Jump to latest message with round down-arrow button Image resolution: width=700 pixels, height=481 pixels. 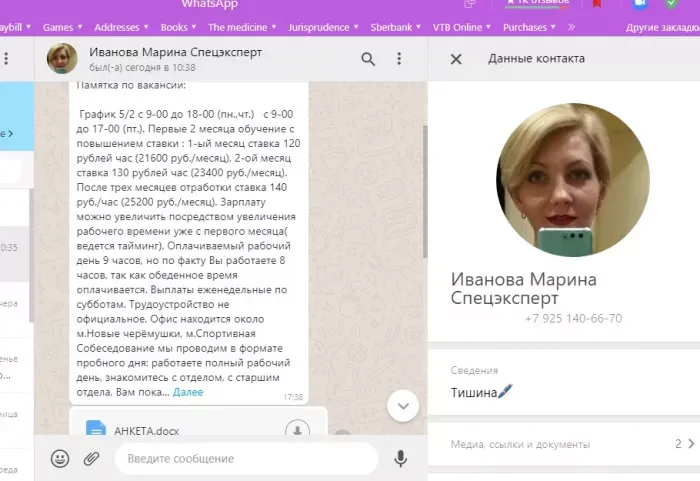point(403,406)
